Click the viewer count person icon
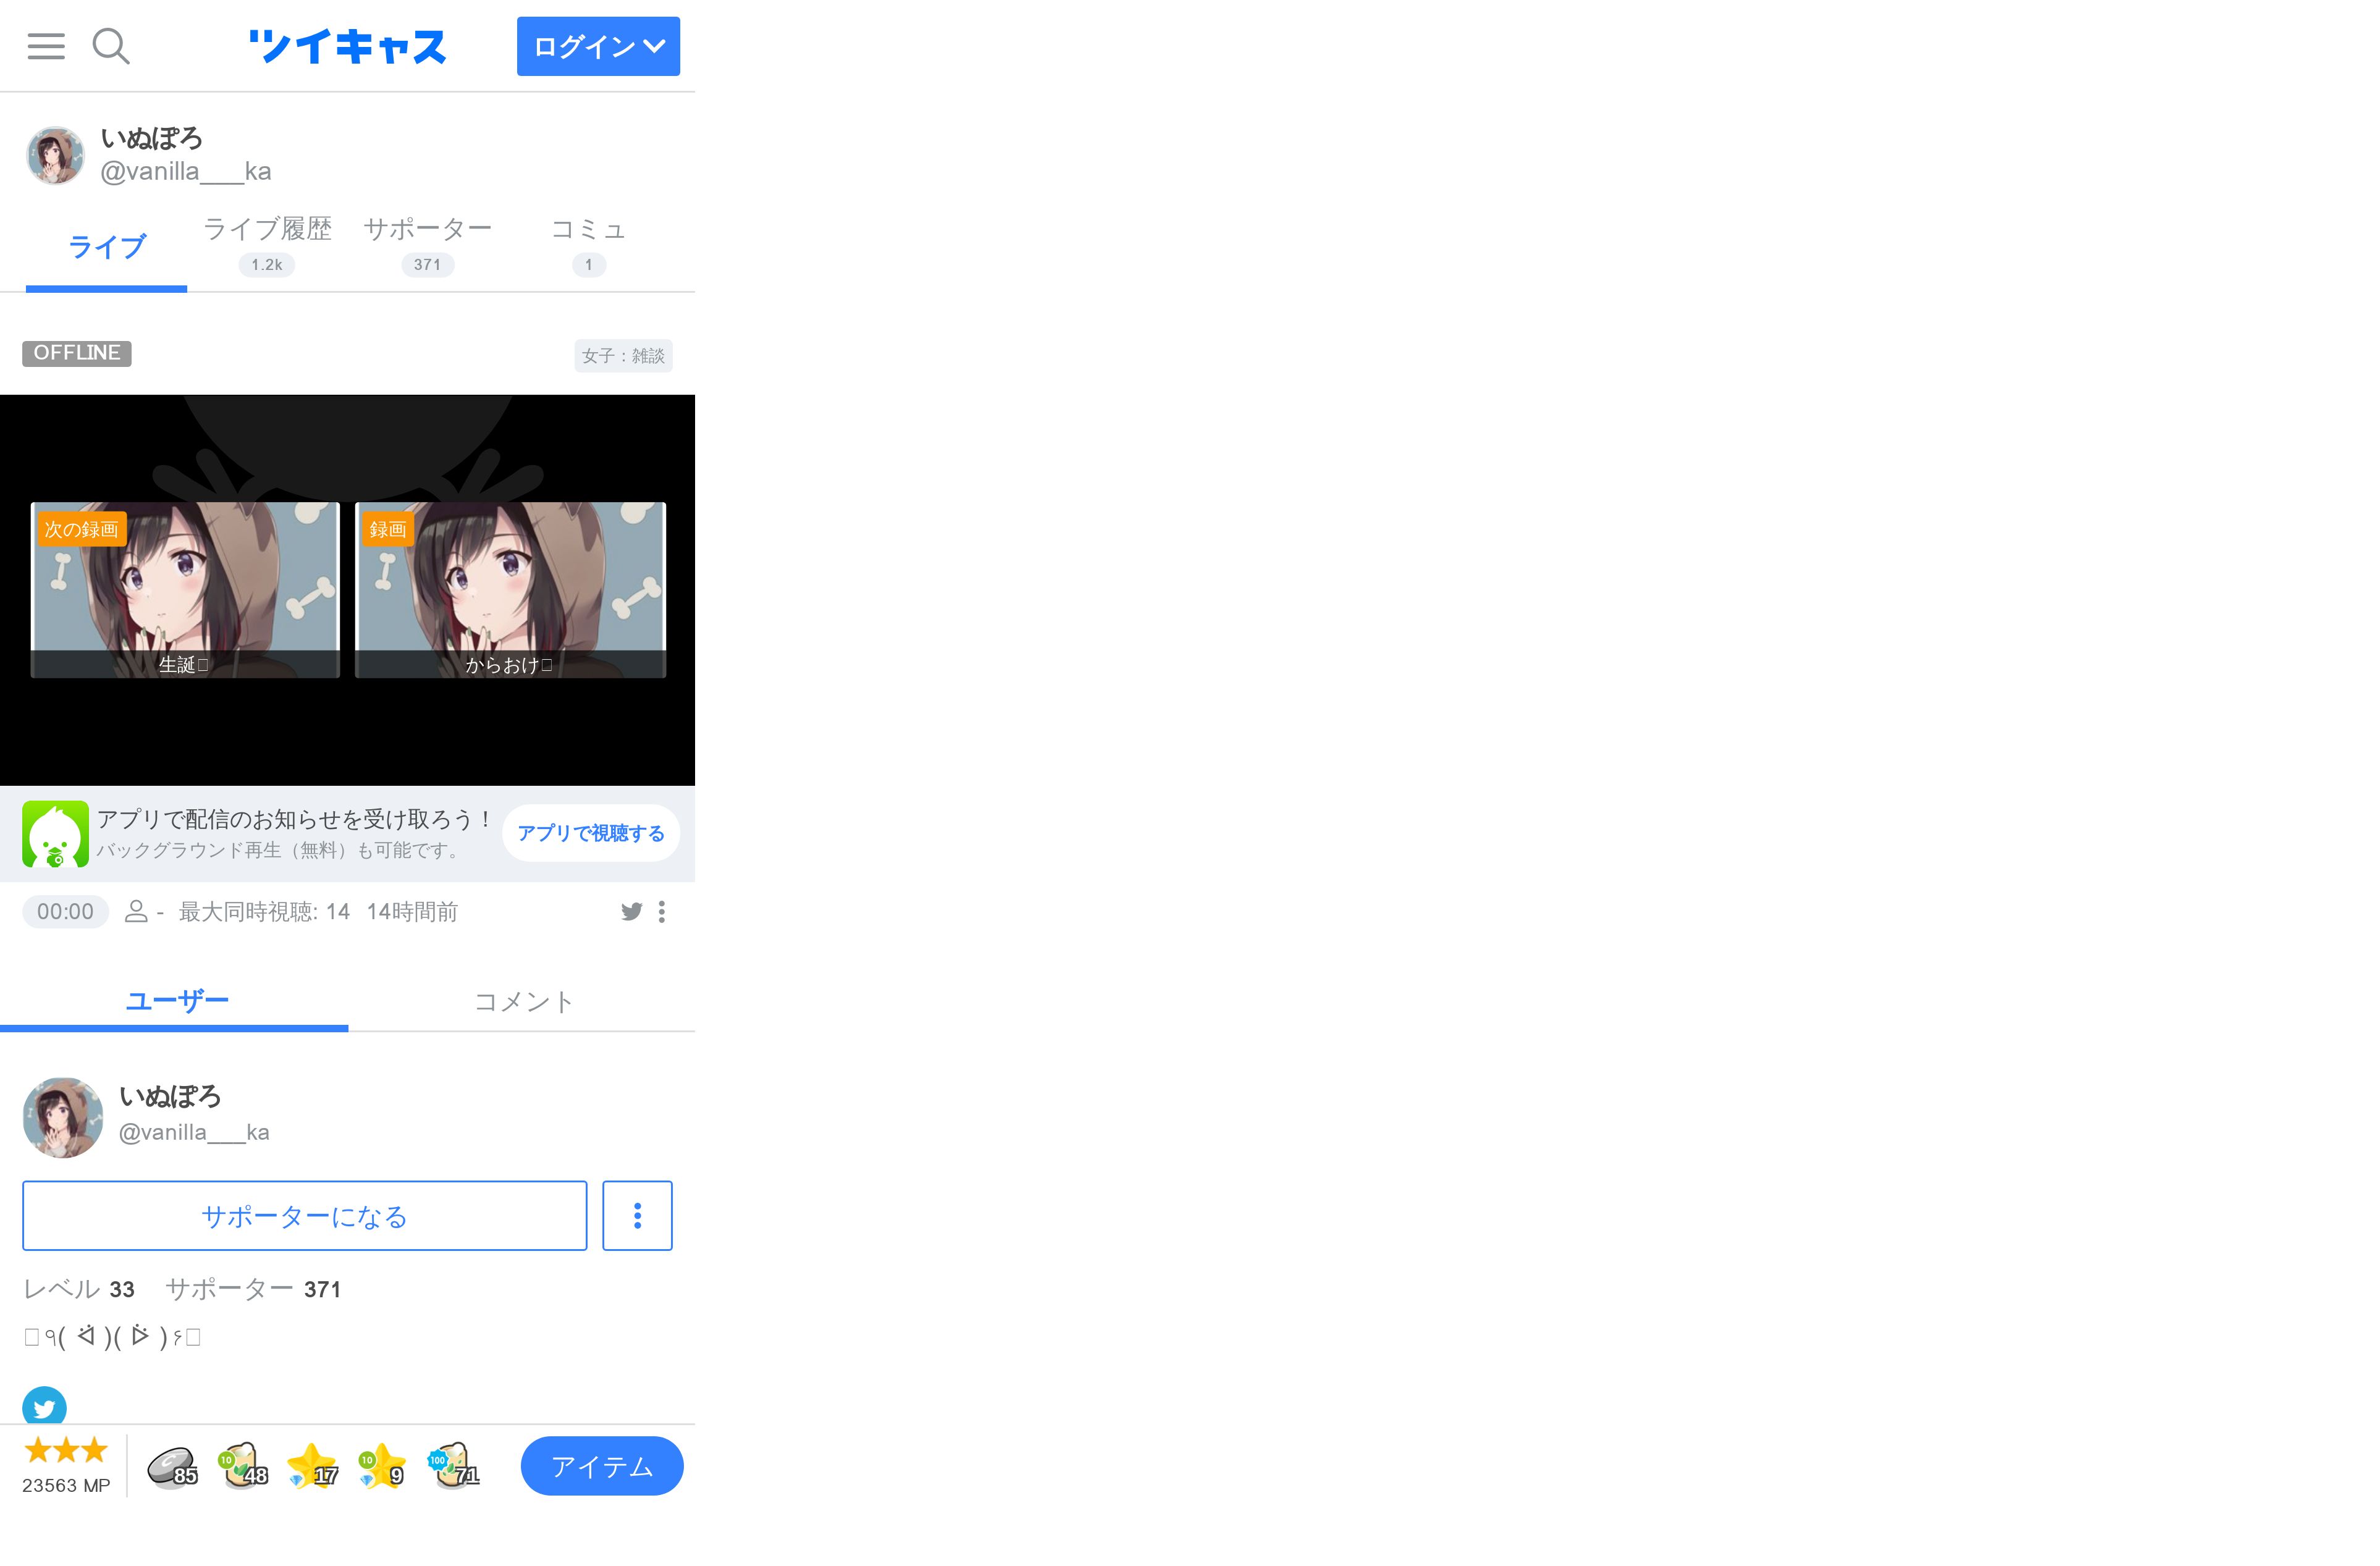Image resolution: width=2380 pixels, height=1566 pixels. 136,911
